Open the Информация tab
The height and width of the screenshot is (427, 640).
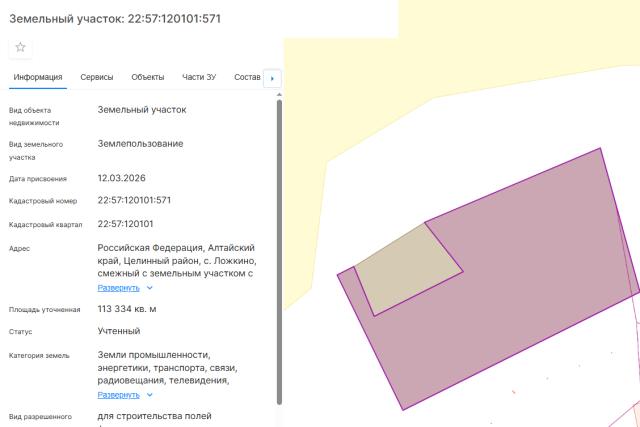[x=38, y=77]
